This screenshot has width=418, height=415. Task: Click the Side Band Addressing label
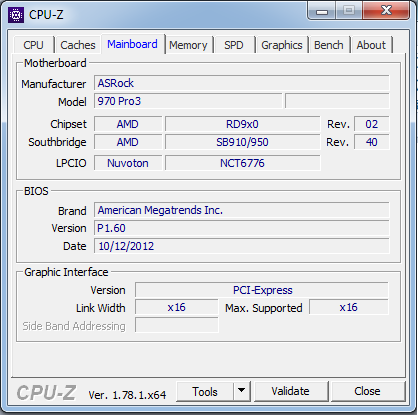click(x=74, y=326)
